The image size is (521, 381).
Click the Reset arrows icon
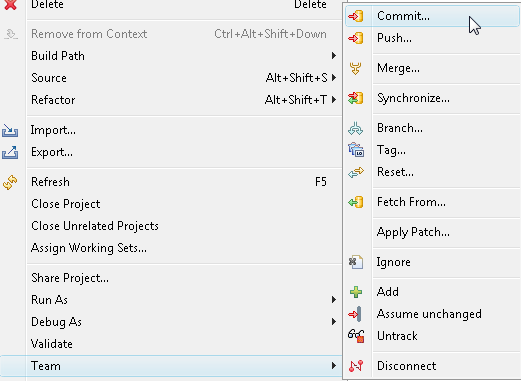[x=356, y=172]
